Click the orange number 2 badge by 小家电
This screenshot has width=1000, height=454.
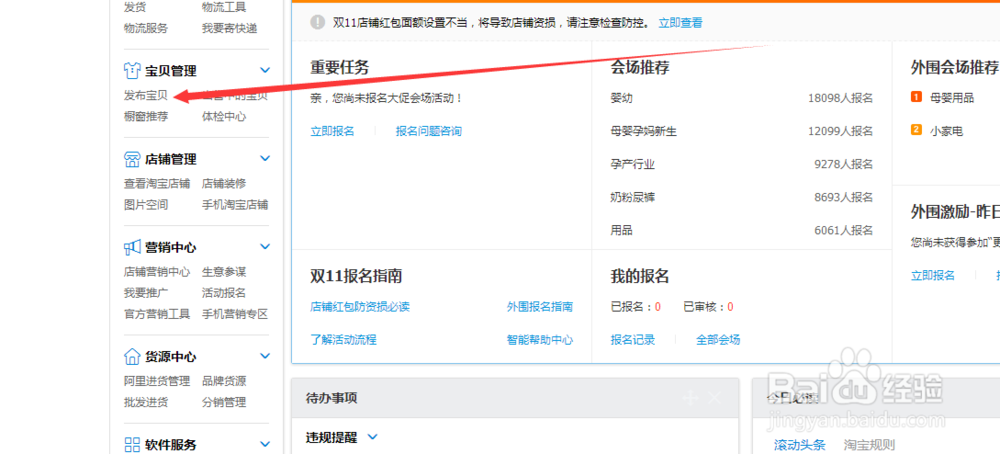(x=916, y=130)
